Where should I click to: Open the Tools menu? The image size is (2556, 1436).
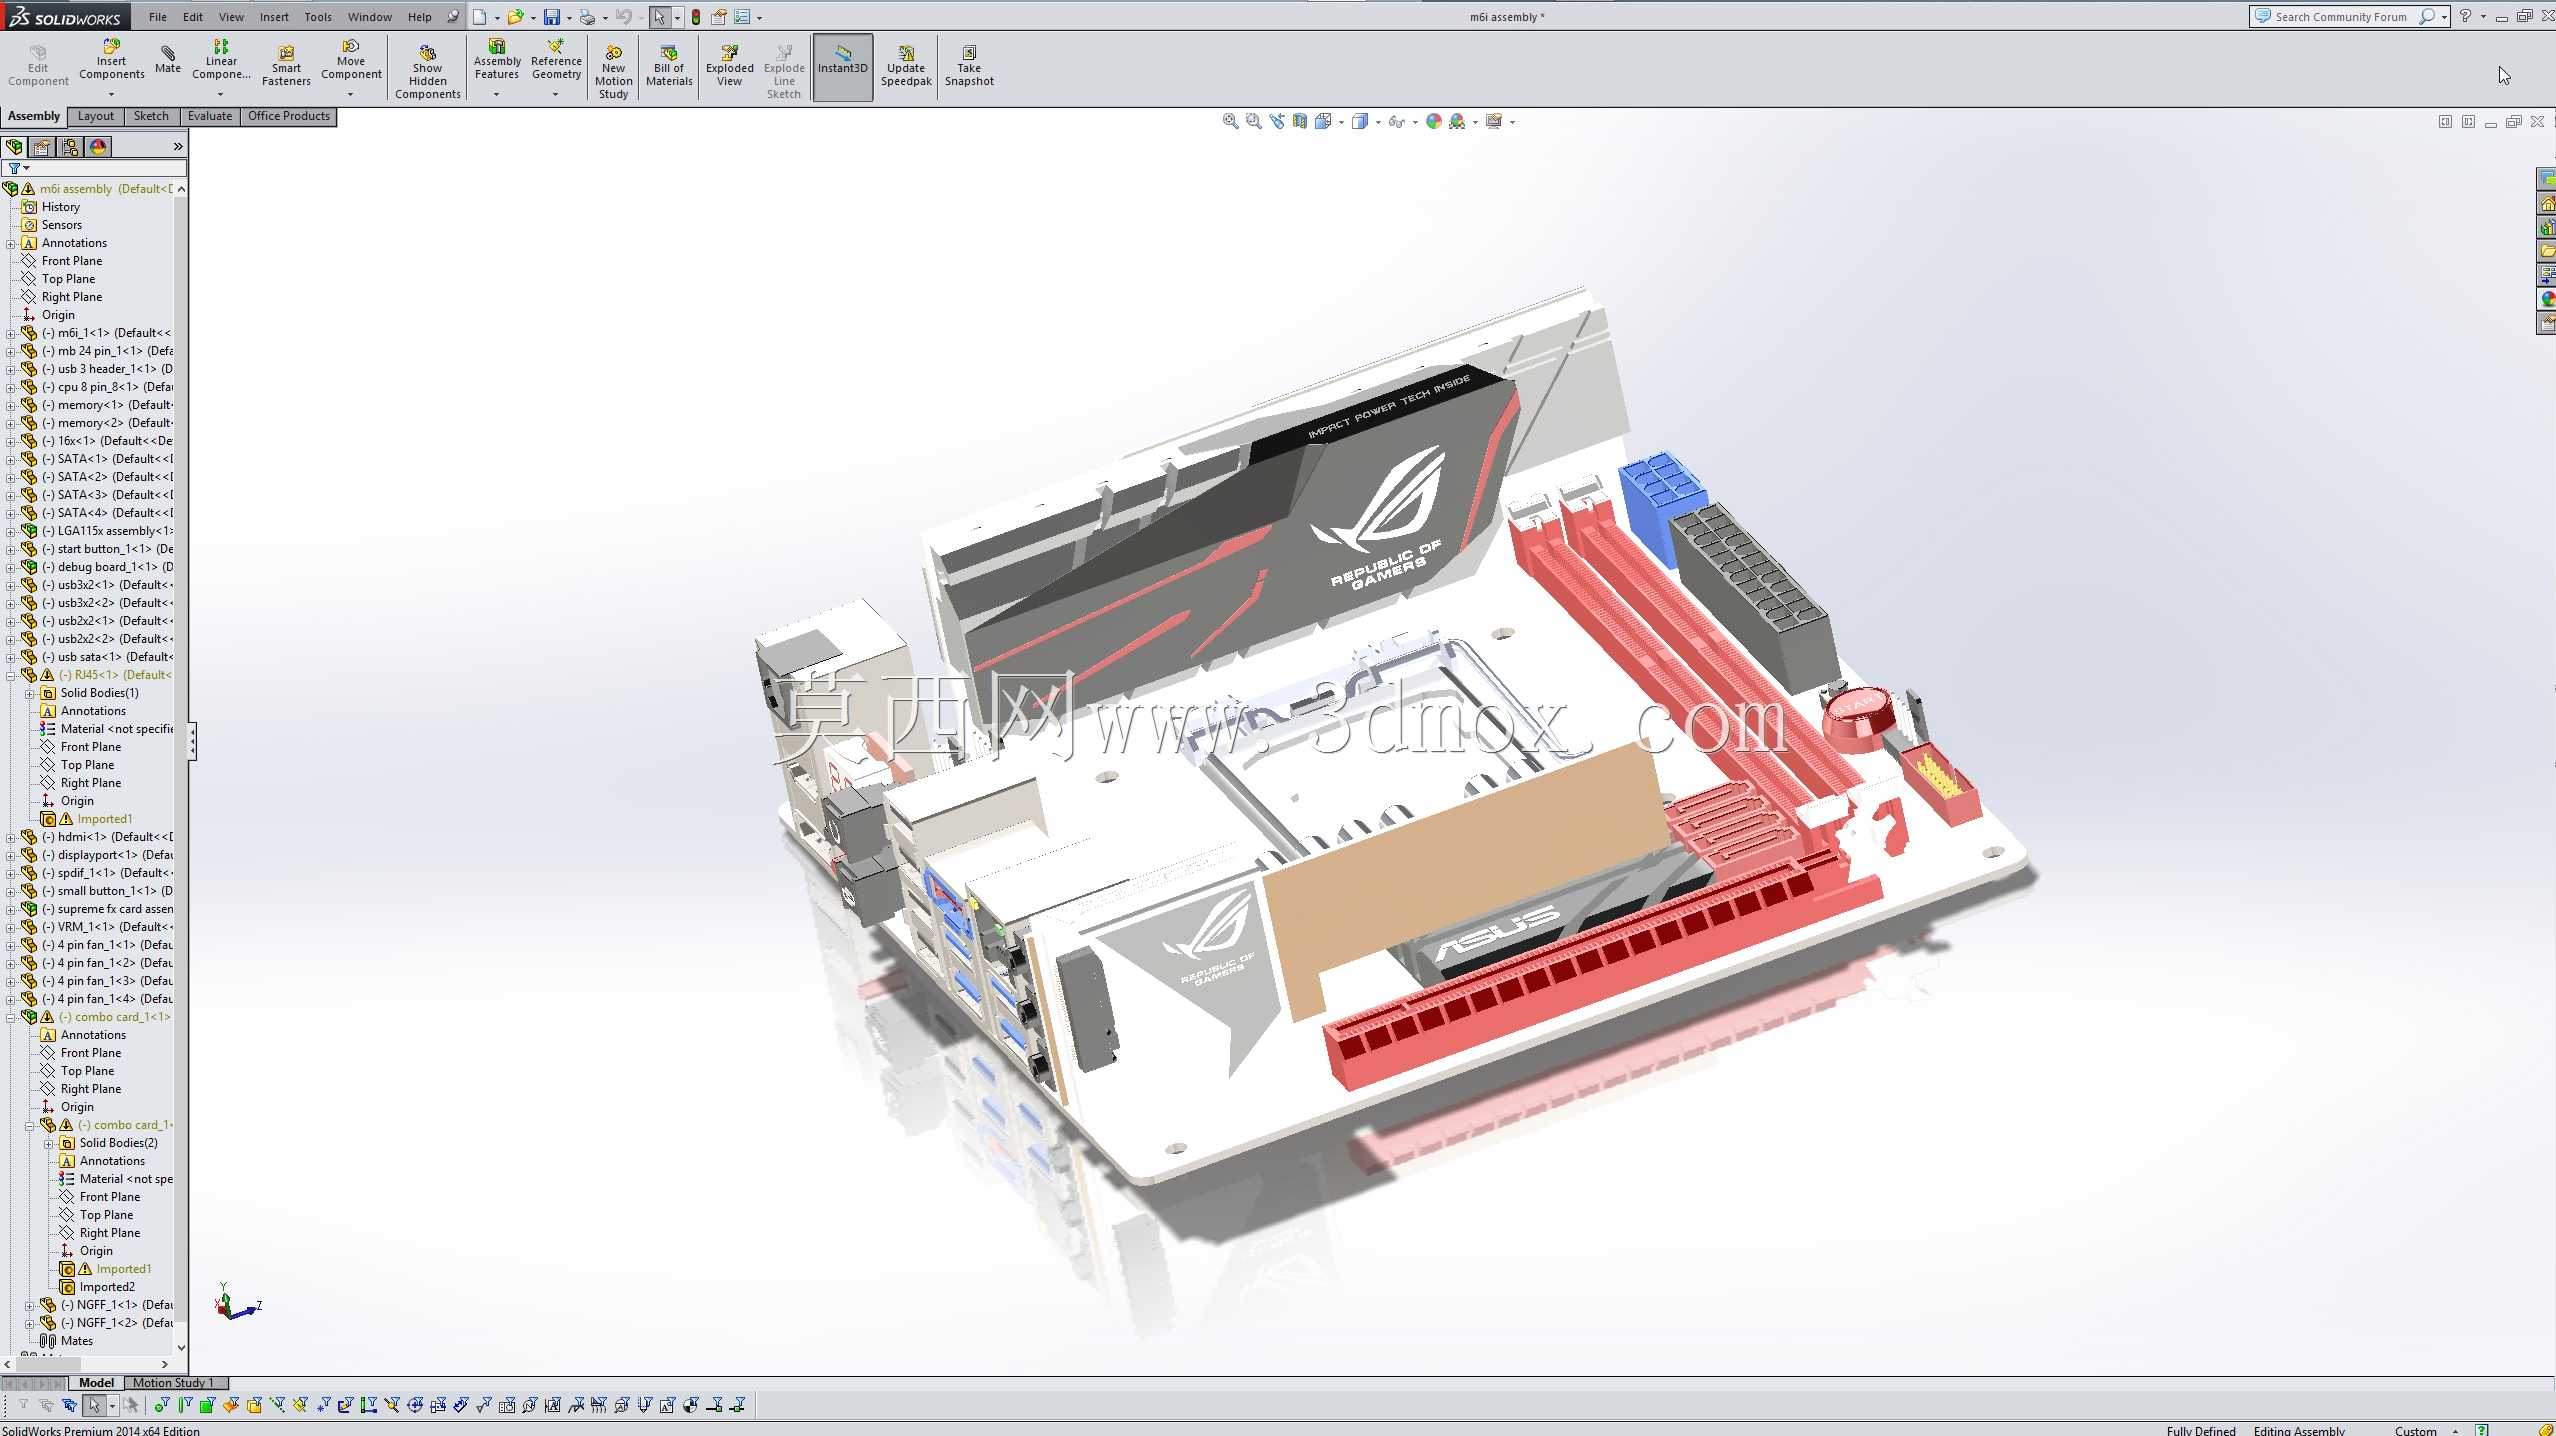pyautogui.click(x=318, y=17)
